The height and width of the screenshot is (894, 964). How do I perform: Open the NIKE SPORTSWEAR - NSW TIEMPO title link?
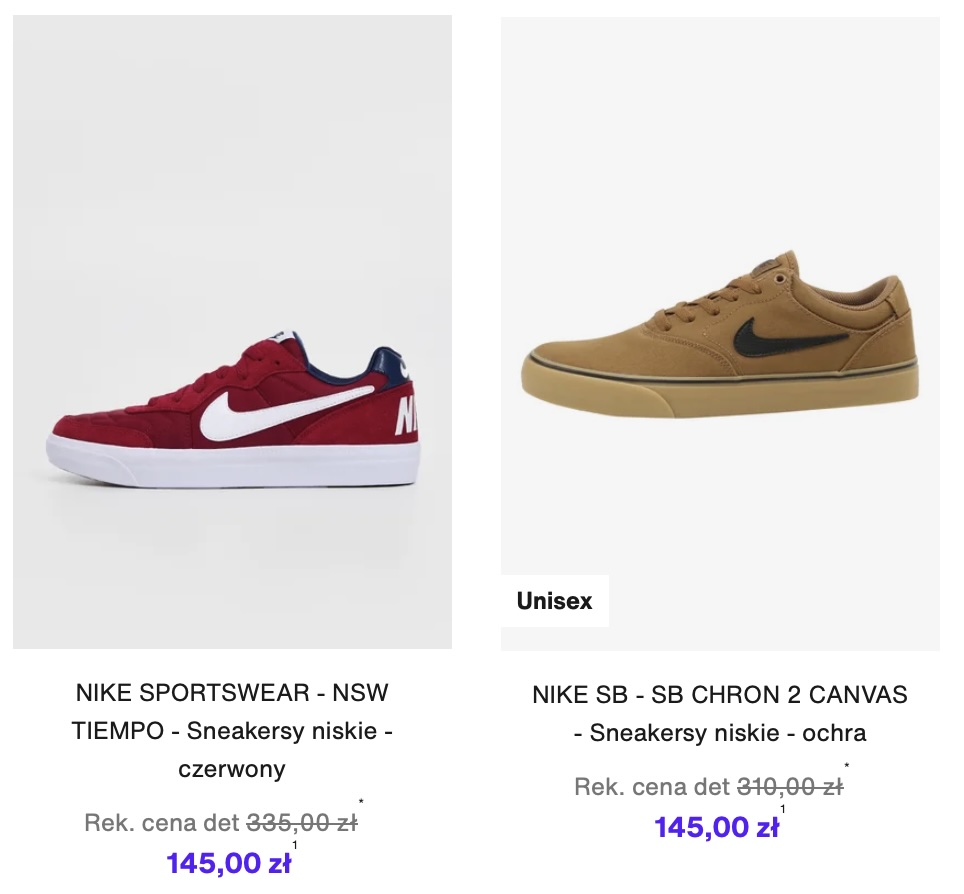[232, 692]
